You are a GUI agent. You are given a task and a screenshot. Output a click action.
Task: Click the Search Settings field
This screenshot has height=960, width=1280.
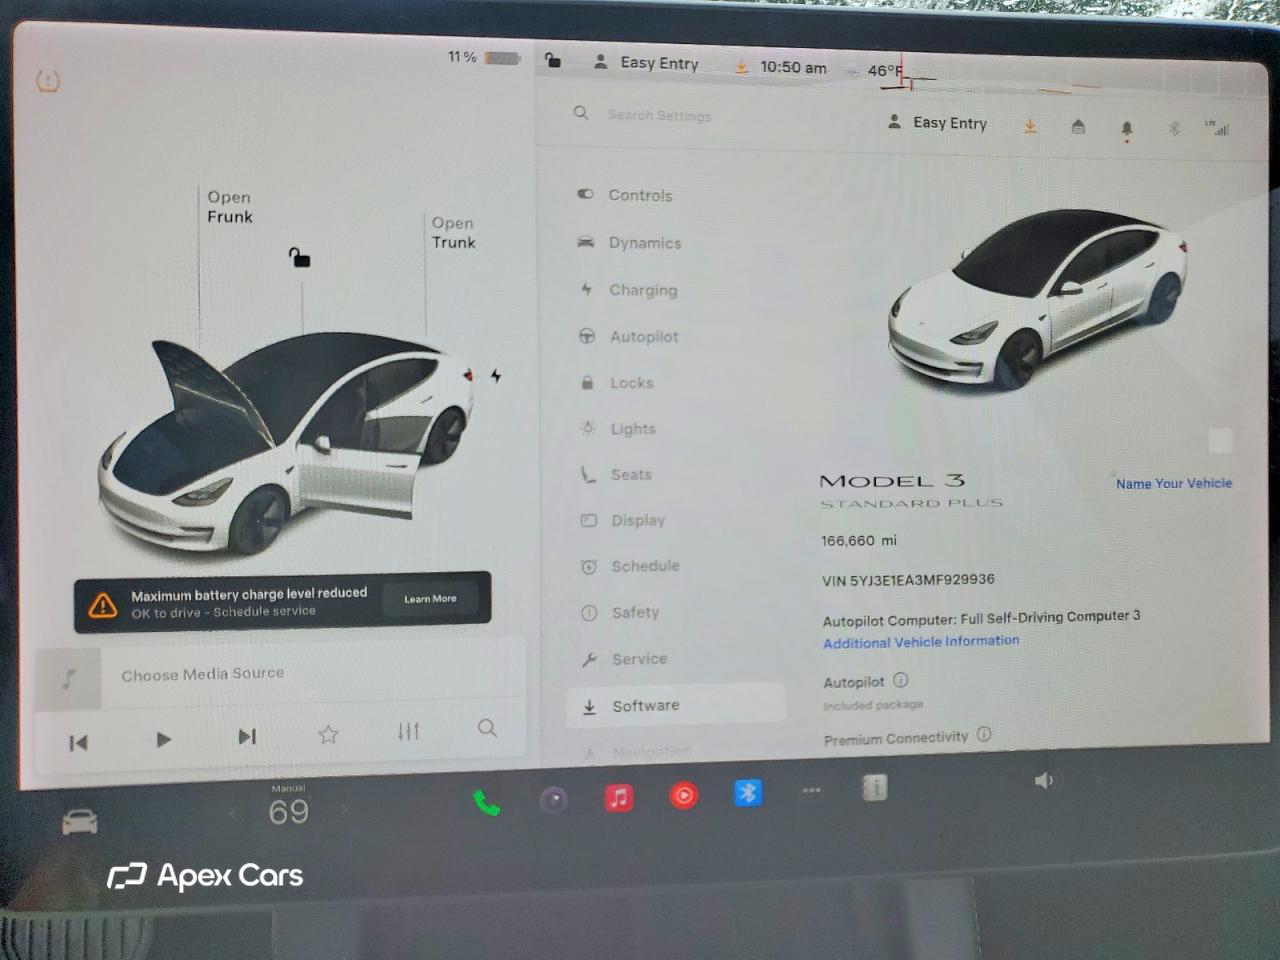coord(659,115)
